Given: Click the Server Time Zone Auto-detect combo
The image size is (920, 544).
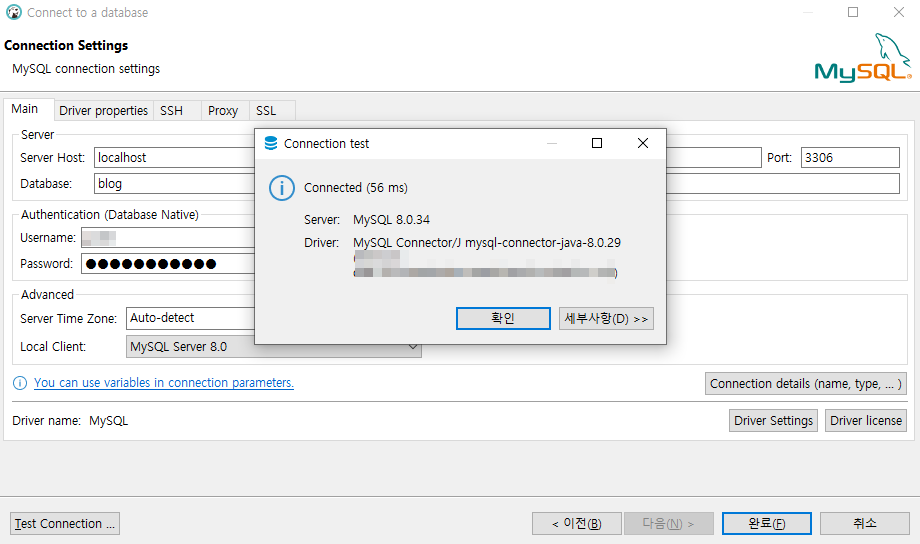Looking at the screenshot, I should pos(191,318).
